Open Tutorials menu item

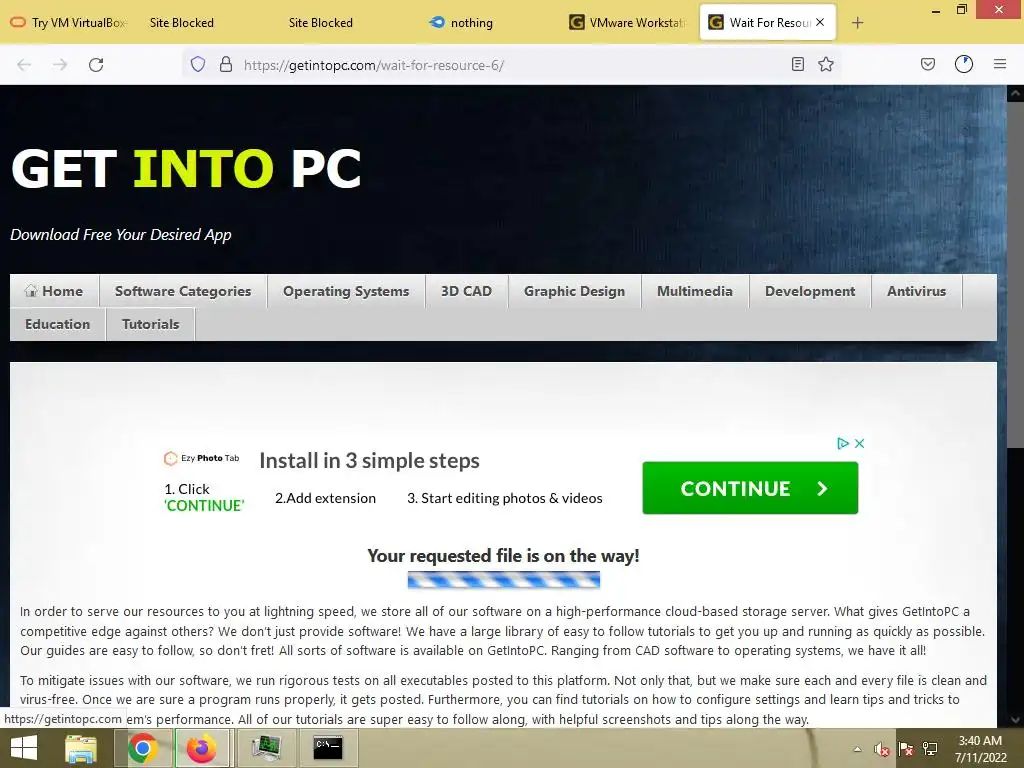150,324
